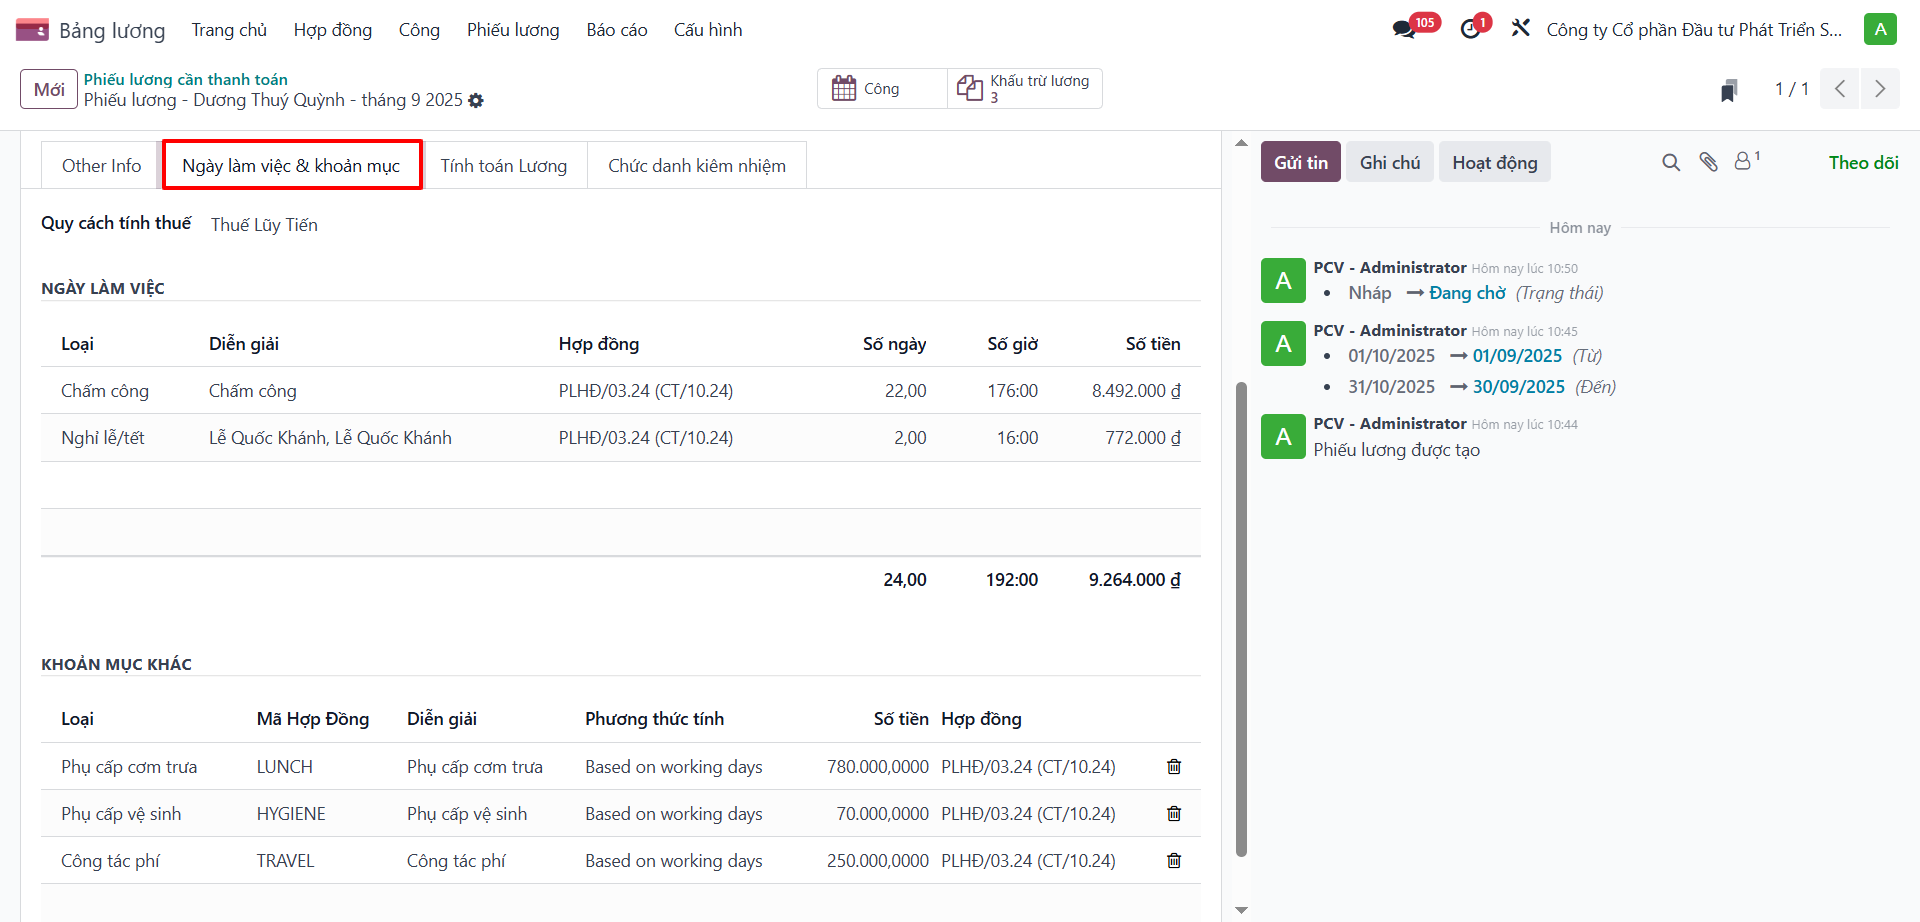
Task: Search messages with the magnifier icon
Action: 1671,162
